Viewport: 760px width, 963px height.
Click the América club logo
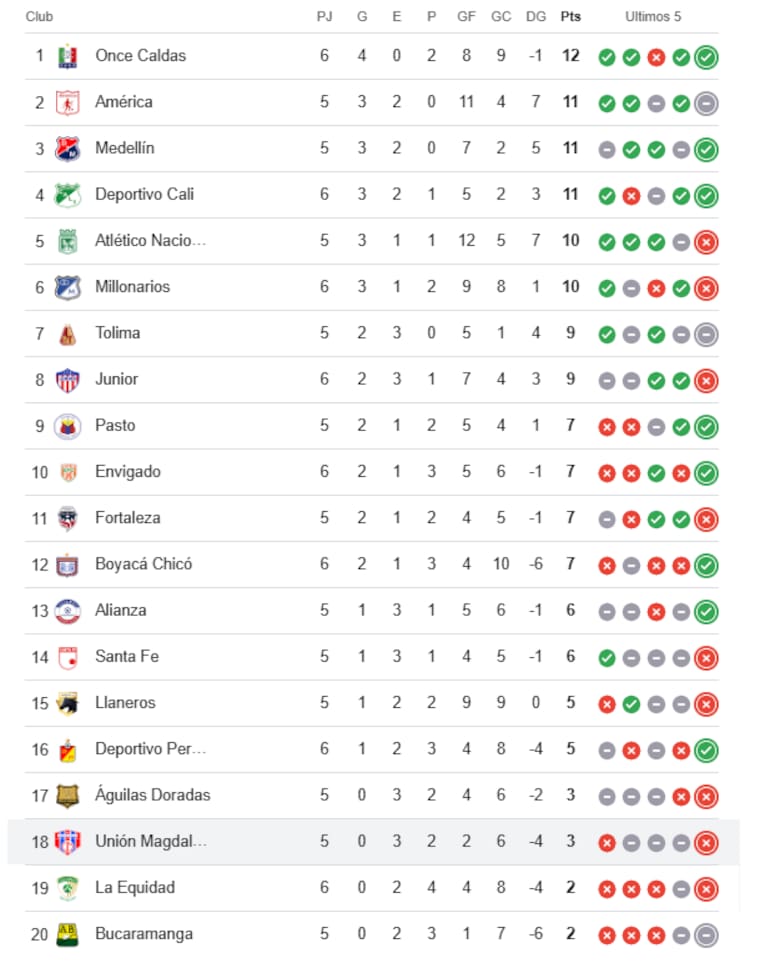tap(67, 102)
